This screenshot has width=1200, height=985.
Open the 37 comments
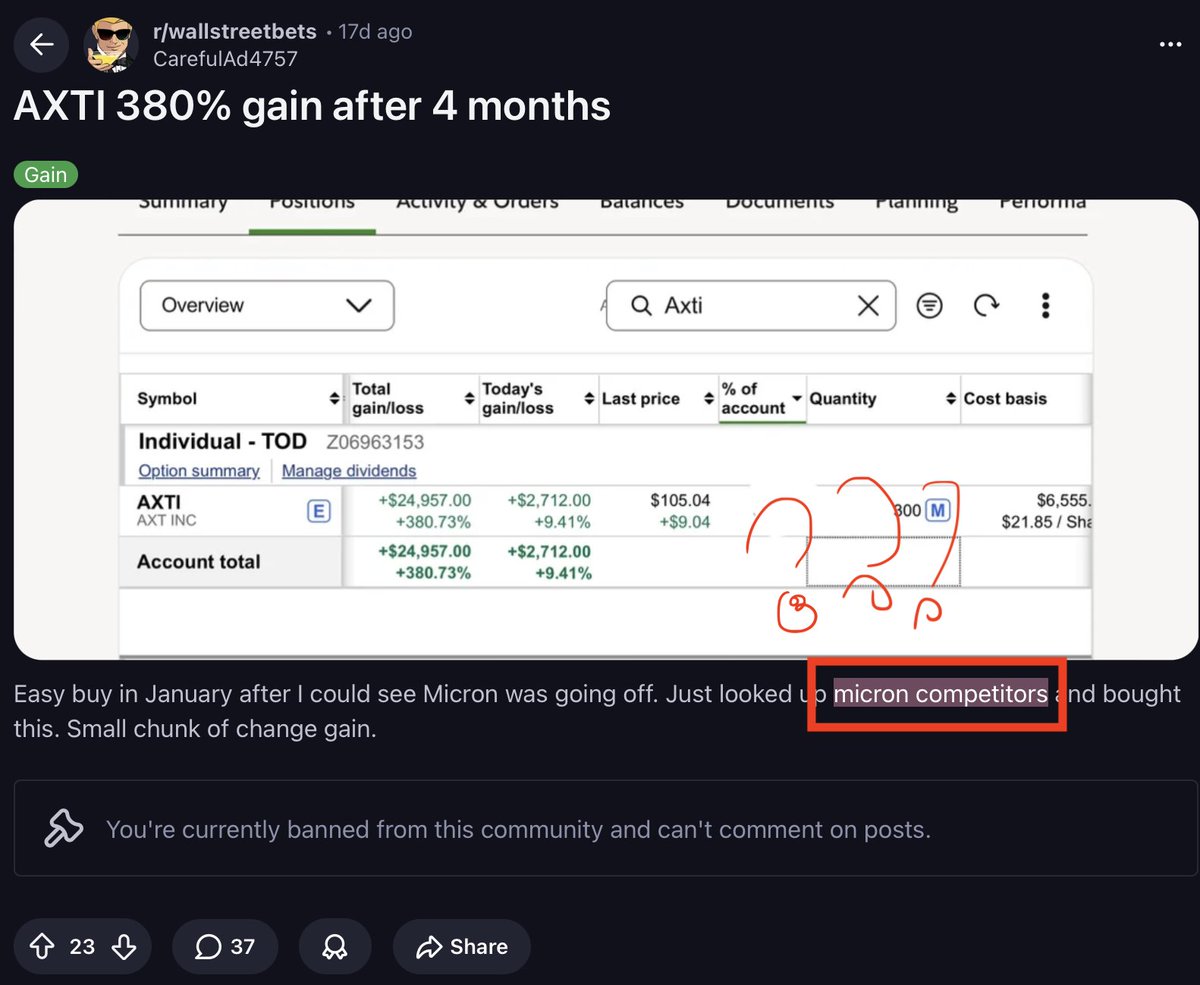coord(226,946)
